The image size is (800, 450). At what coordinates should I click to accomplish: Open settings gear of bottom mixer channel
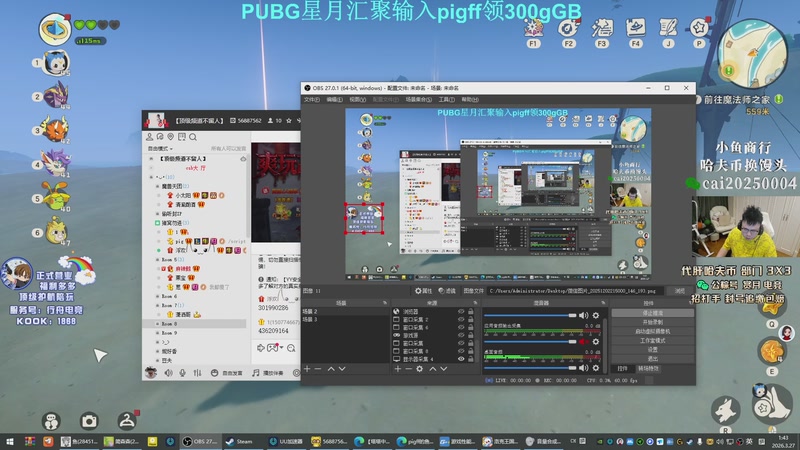[x=595, y=367]
